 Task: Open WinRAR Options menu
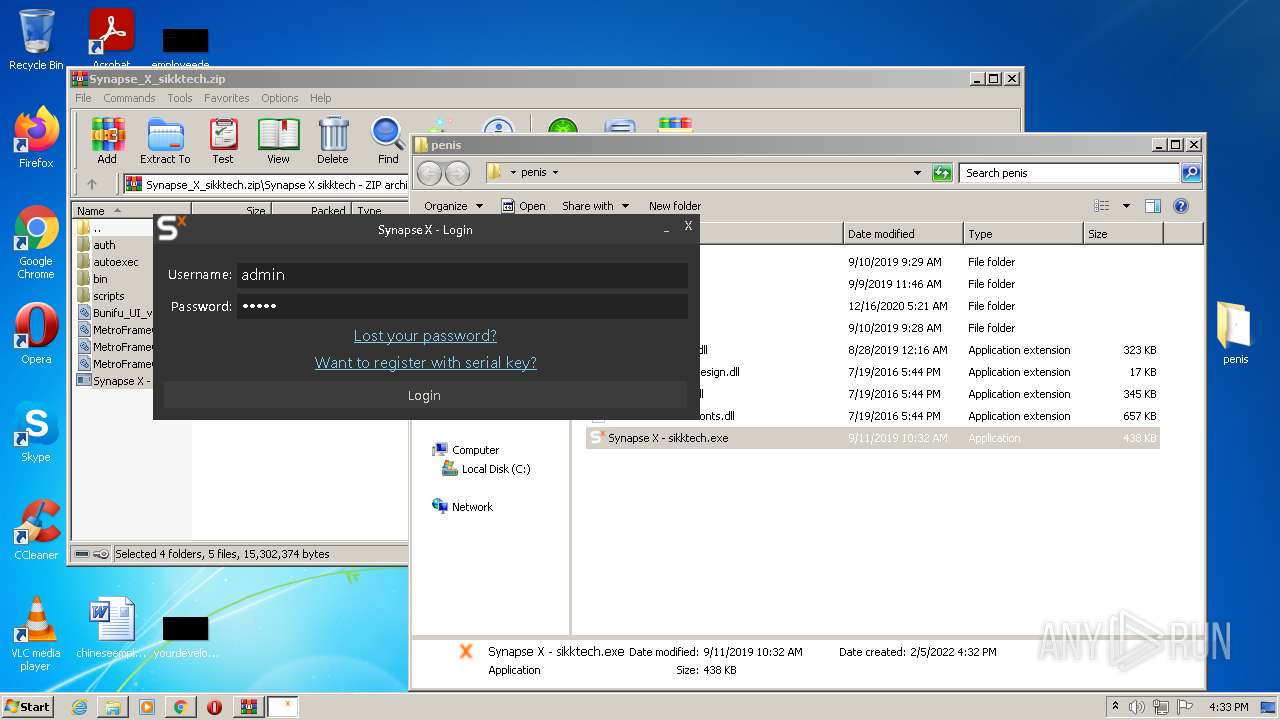point(280,98)
